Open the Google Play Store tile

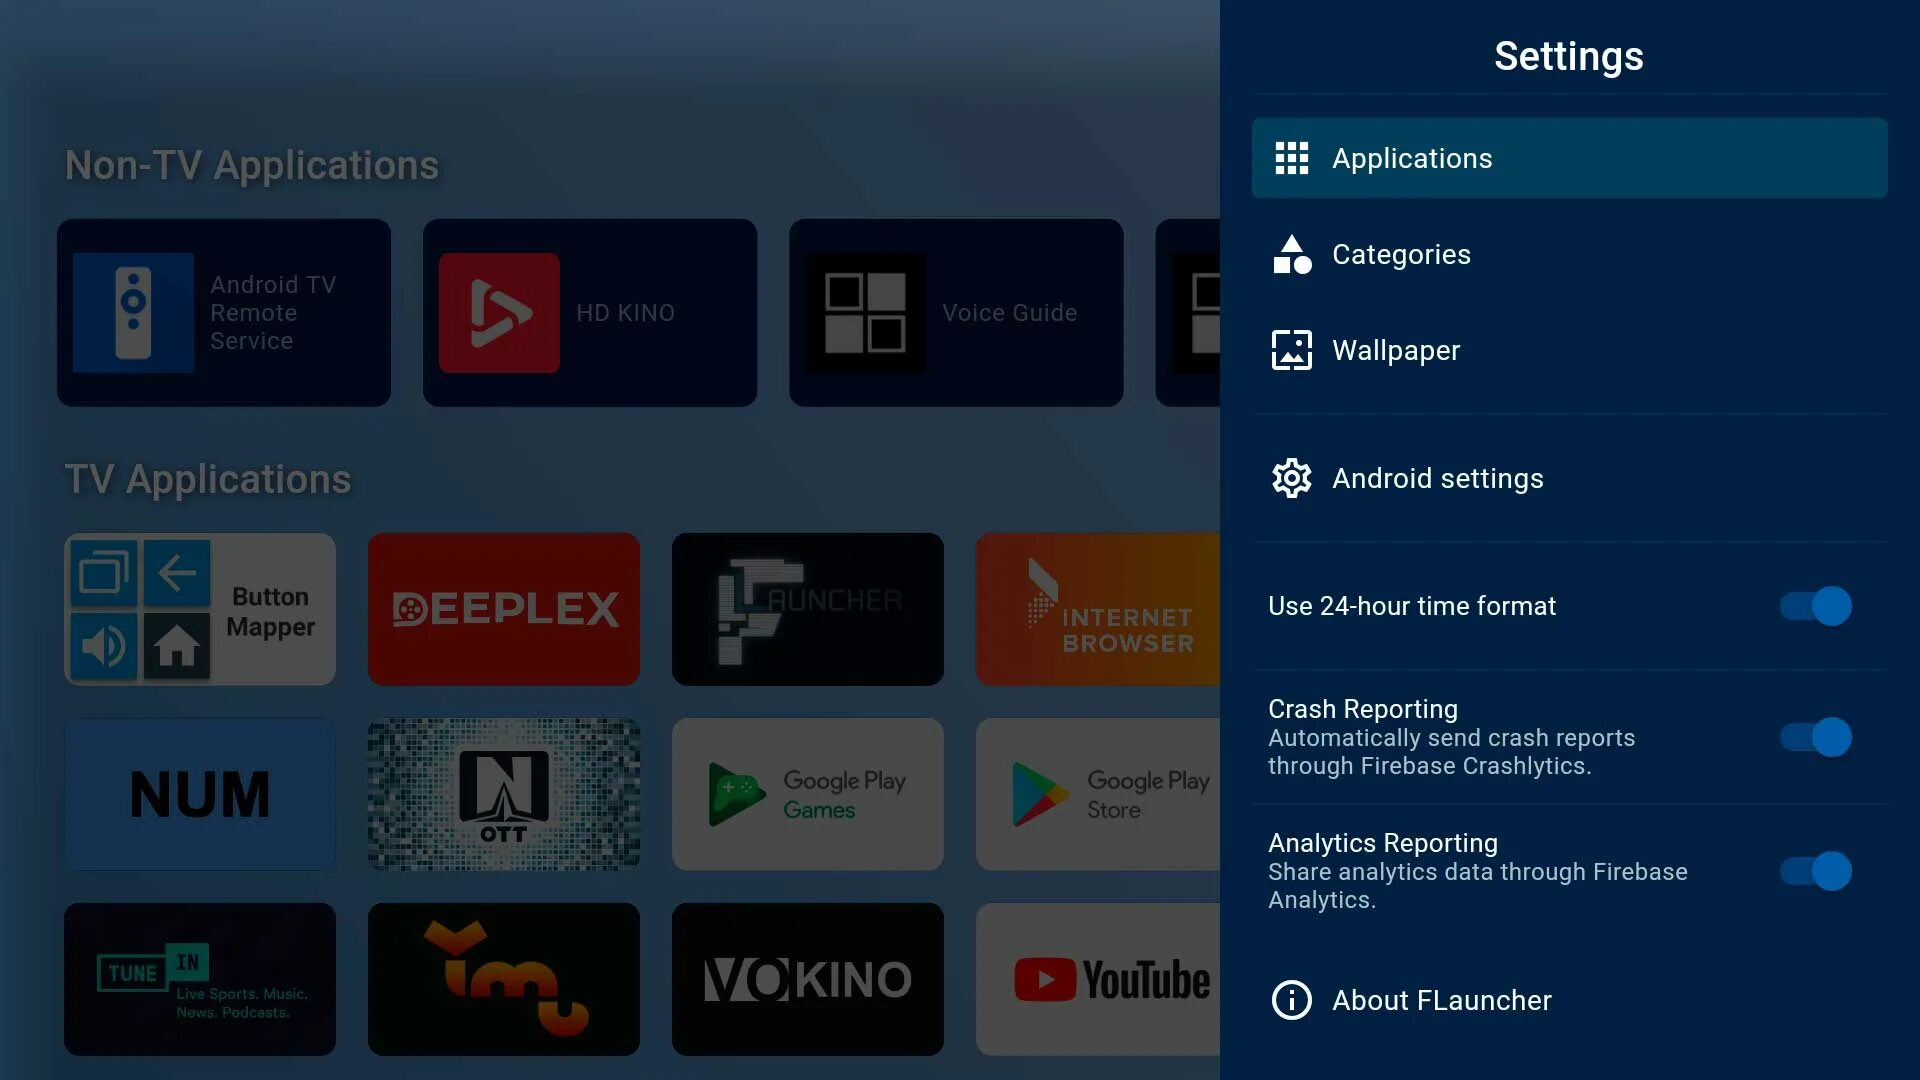1098,794
